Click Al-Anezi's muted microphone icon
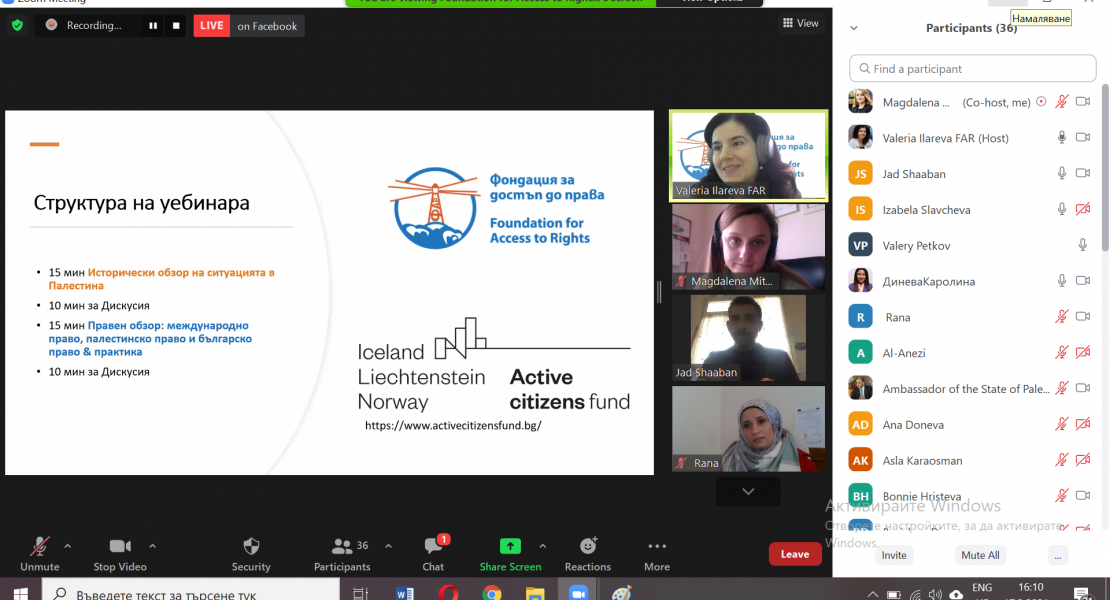1110x600 pixels. [x=1062, y=352]
